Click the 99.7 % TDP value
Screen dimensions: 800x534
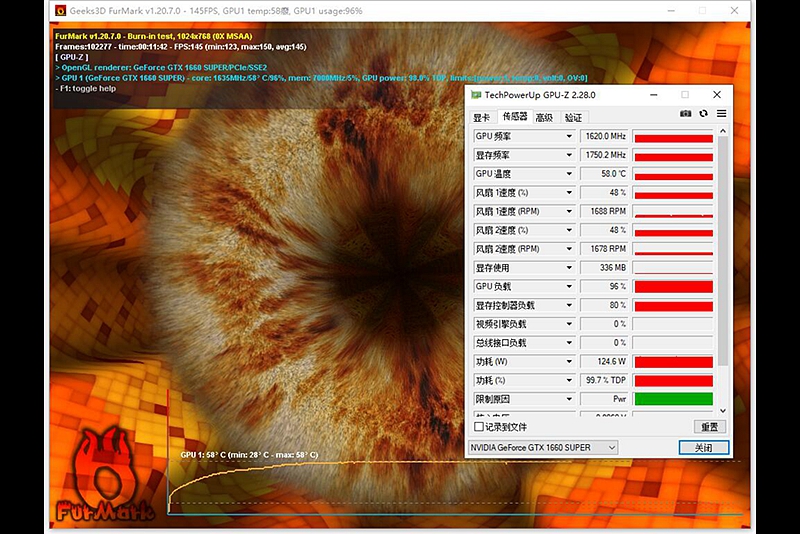pyautogui.click(x=605, y=380)
